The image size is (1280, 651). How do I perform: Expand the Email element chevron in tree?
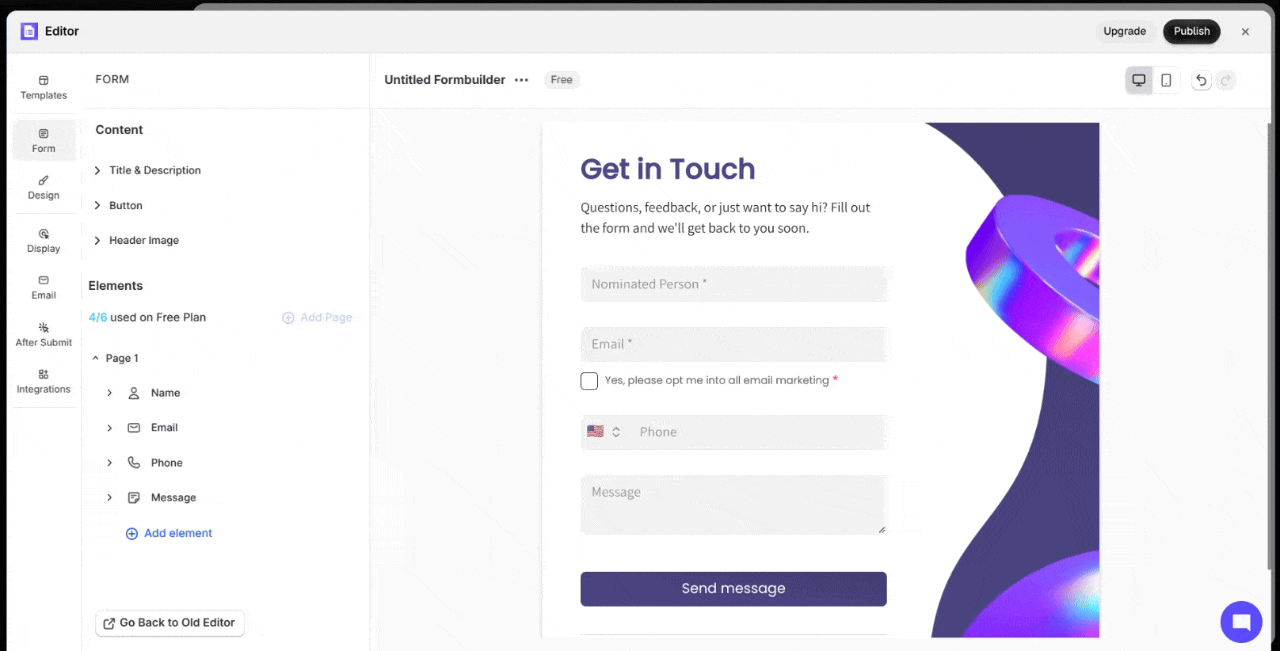coord(110,428)
